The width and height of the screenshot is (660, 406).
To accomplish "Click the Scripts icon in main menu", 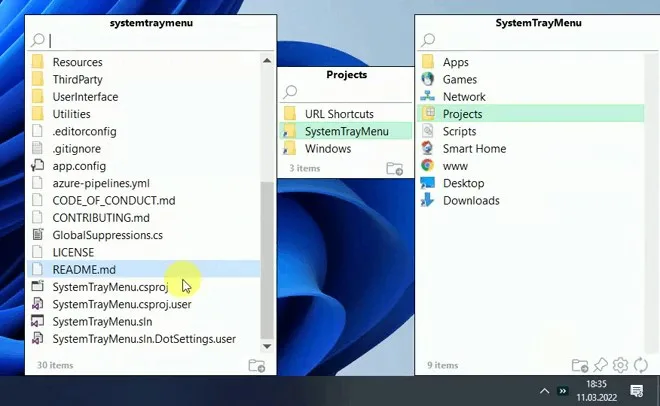I will click(x=428, y=131).
